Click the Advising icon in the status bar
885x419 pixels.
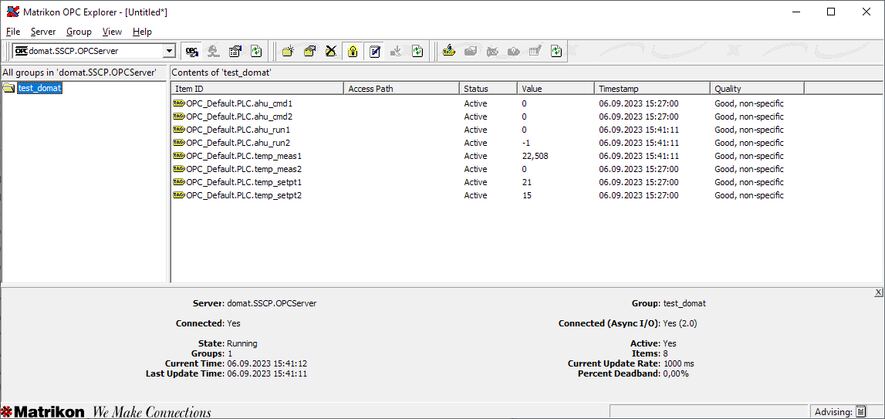(x=860, y=411)
